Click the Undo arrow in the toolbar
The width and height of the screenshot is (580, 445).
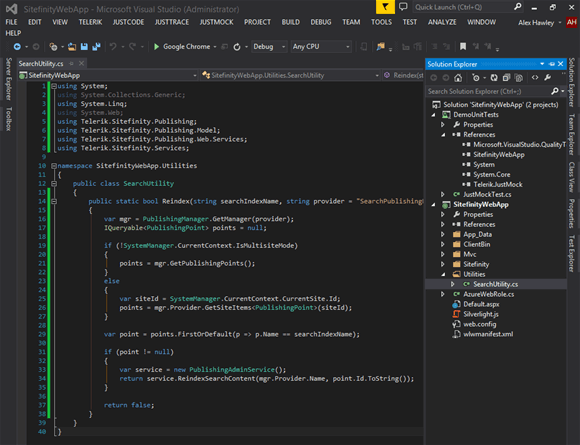tap(113, 47)
